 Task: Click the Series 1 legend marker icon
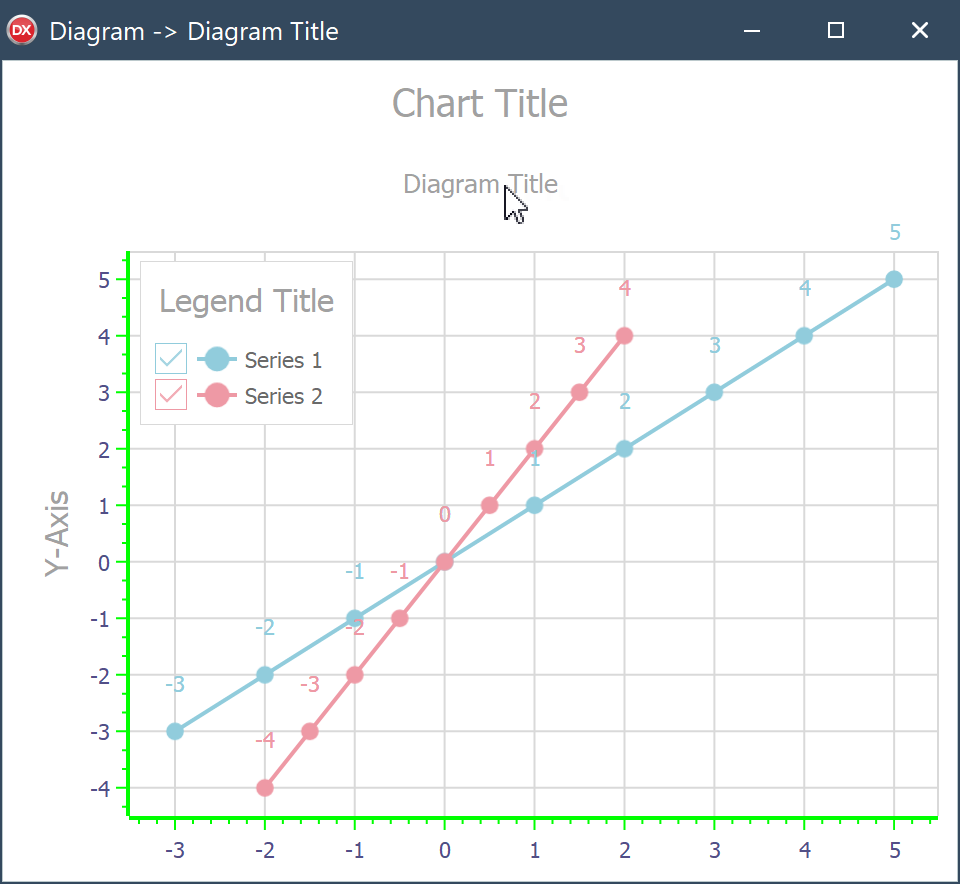(216, 359)
